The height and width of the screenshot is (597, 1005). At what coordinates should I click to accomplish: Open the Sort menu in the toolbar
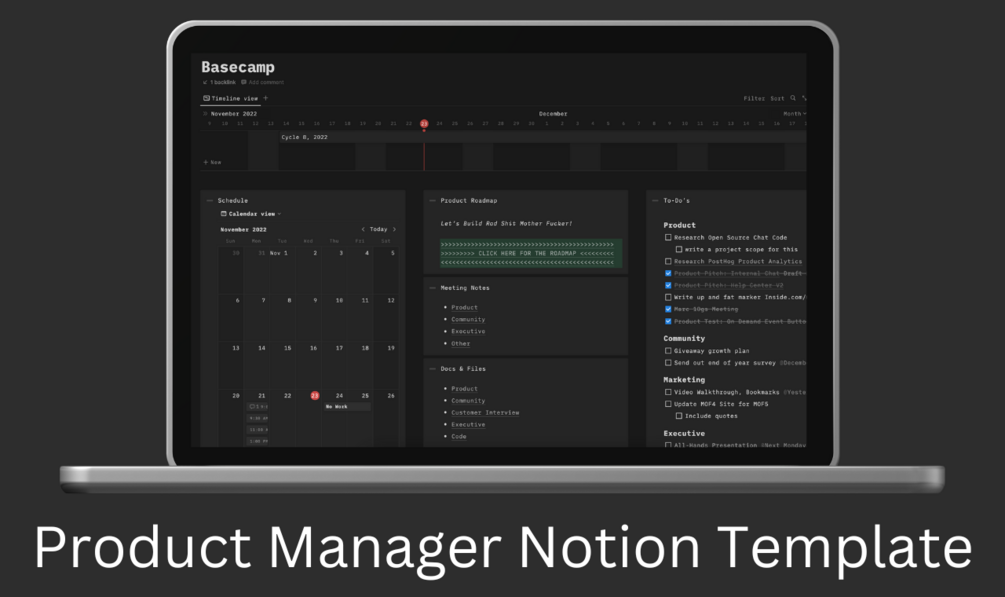777,98
